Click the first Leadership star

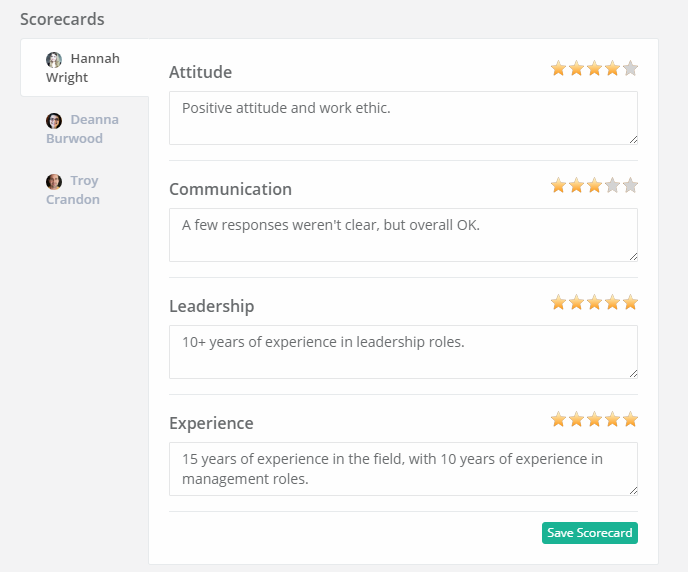[558, 302]
